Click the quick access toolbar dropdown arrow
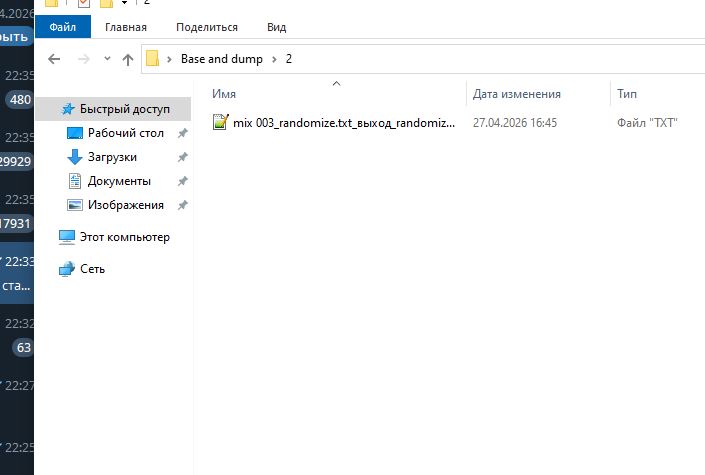 (x=124, y=4)
